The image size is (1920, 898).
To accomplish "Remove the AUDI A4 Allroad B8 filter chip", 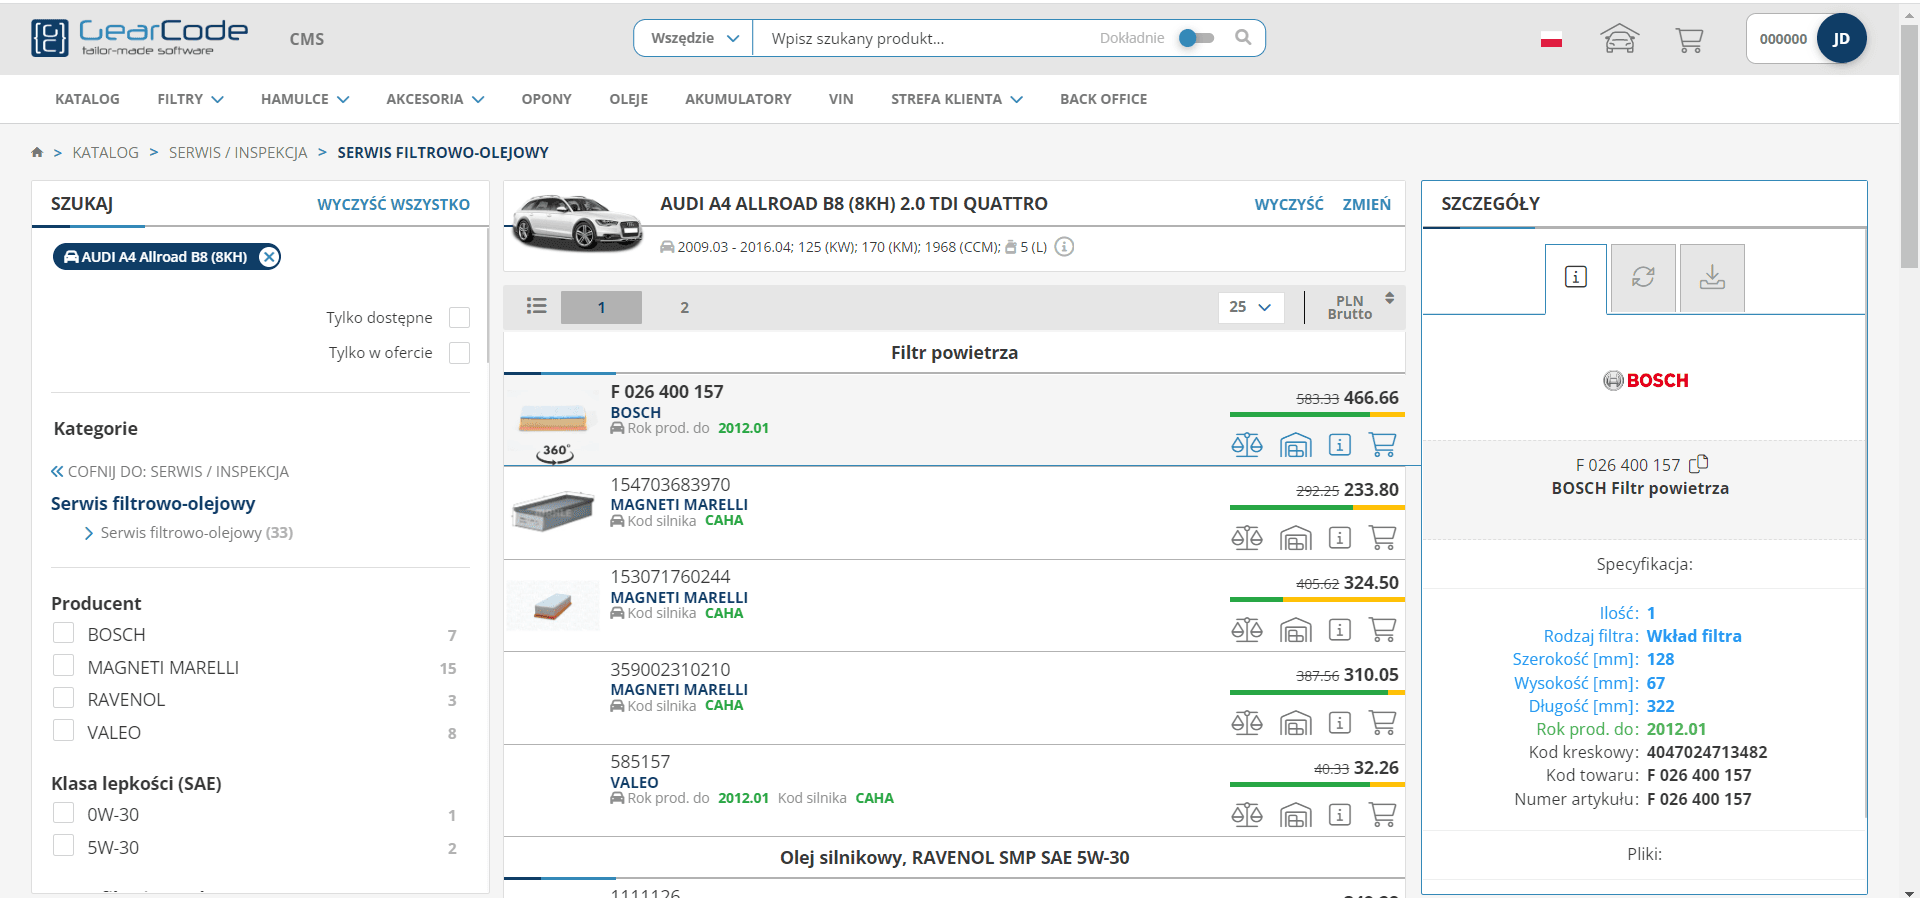I will (x=268, y=257).
